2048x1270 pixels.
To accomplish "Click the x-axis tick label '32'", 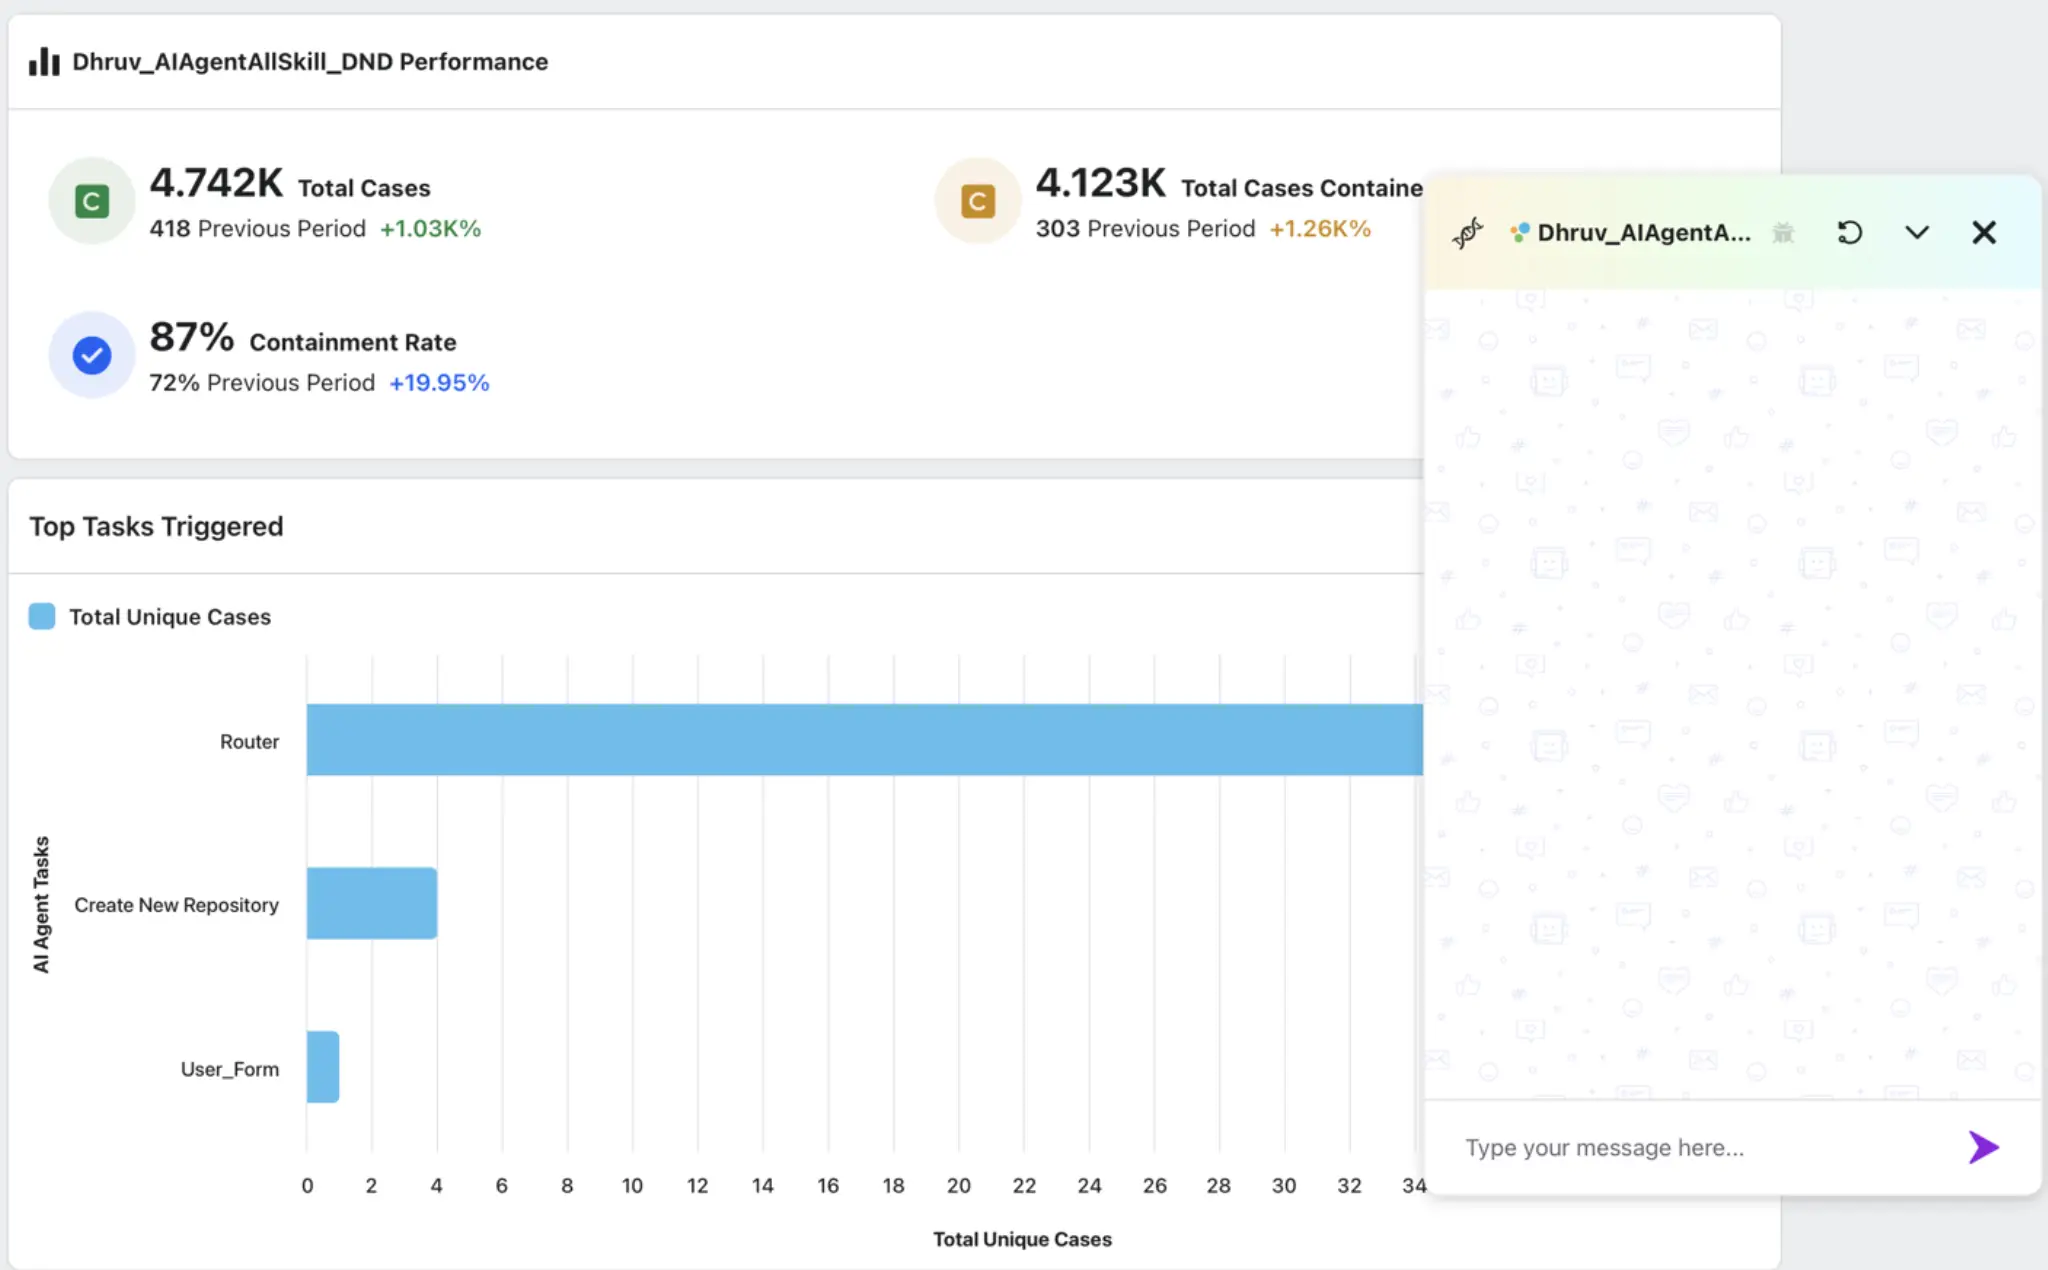I will point(1349,1186).
